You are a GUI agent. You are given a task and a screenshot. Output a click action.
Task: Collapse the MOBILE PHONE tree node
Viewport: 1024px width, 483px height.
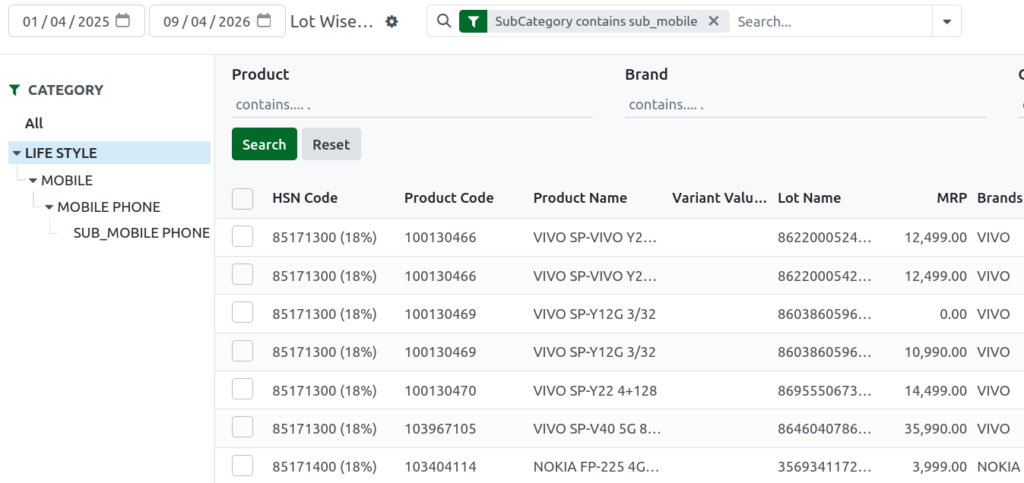click(49, 208)
